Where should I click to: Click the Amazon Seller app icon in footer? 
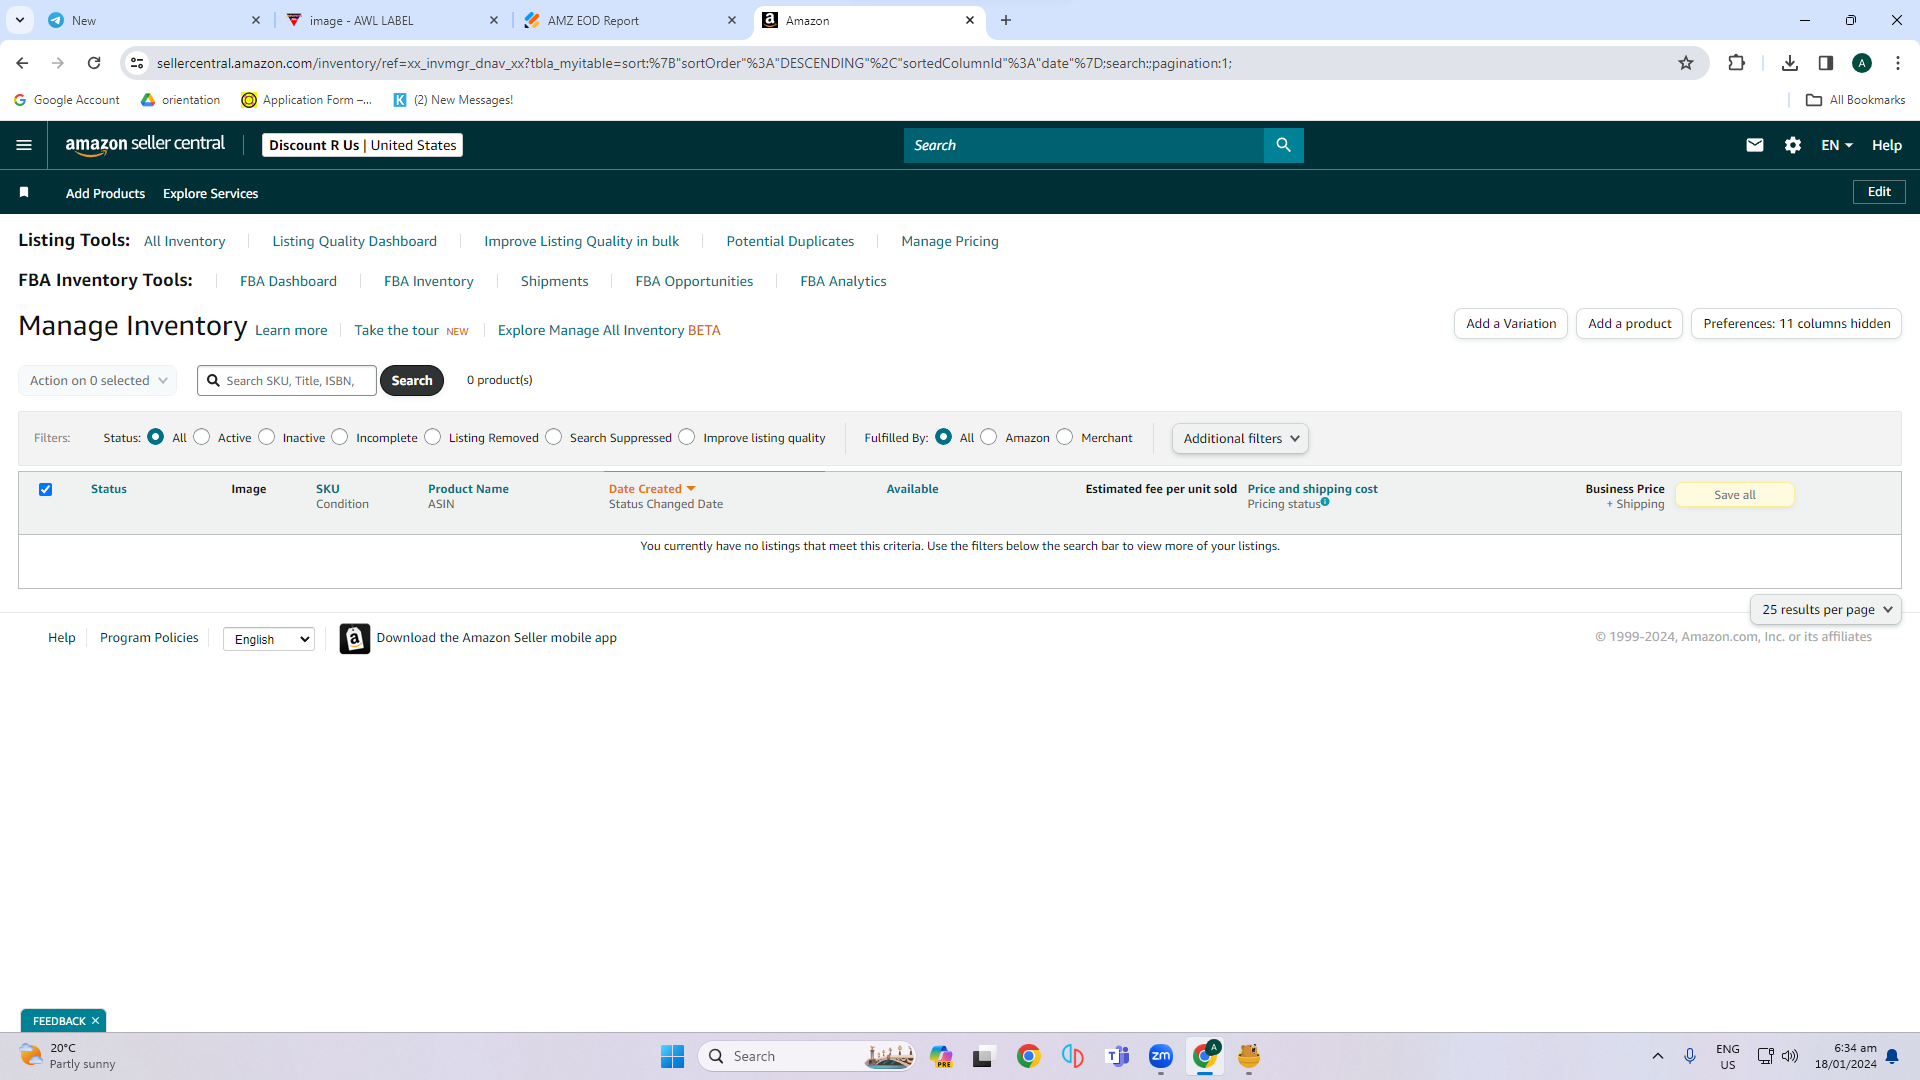(x=354, y=638)
